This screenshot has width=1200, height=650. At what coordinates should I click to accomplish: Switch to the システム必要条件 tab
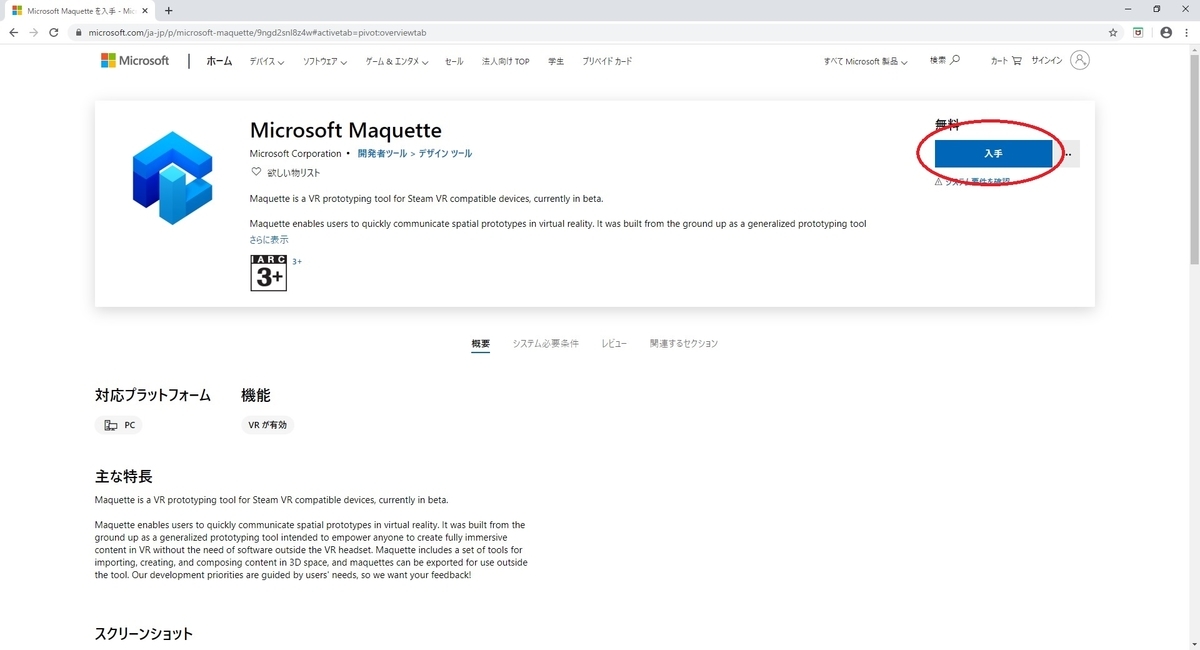(x=546, y=344)
